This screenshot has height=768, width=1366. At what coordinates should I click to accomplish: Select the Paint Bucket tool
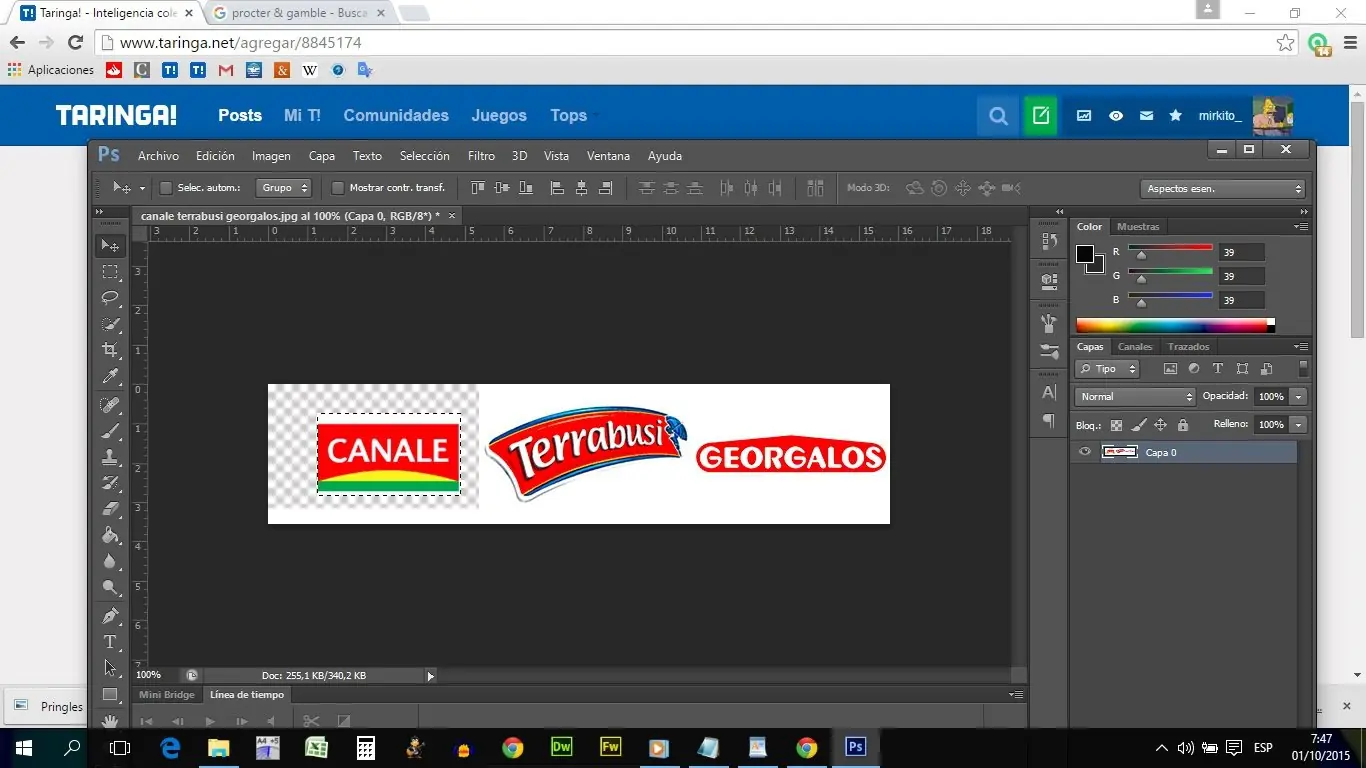(110, 535)
